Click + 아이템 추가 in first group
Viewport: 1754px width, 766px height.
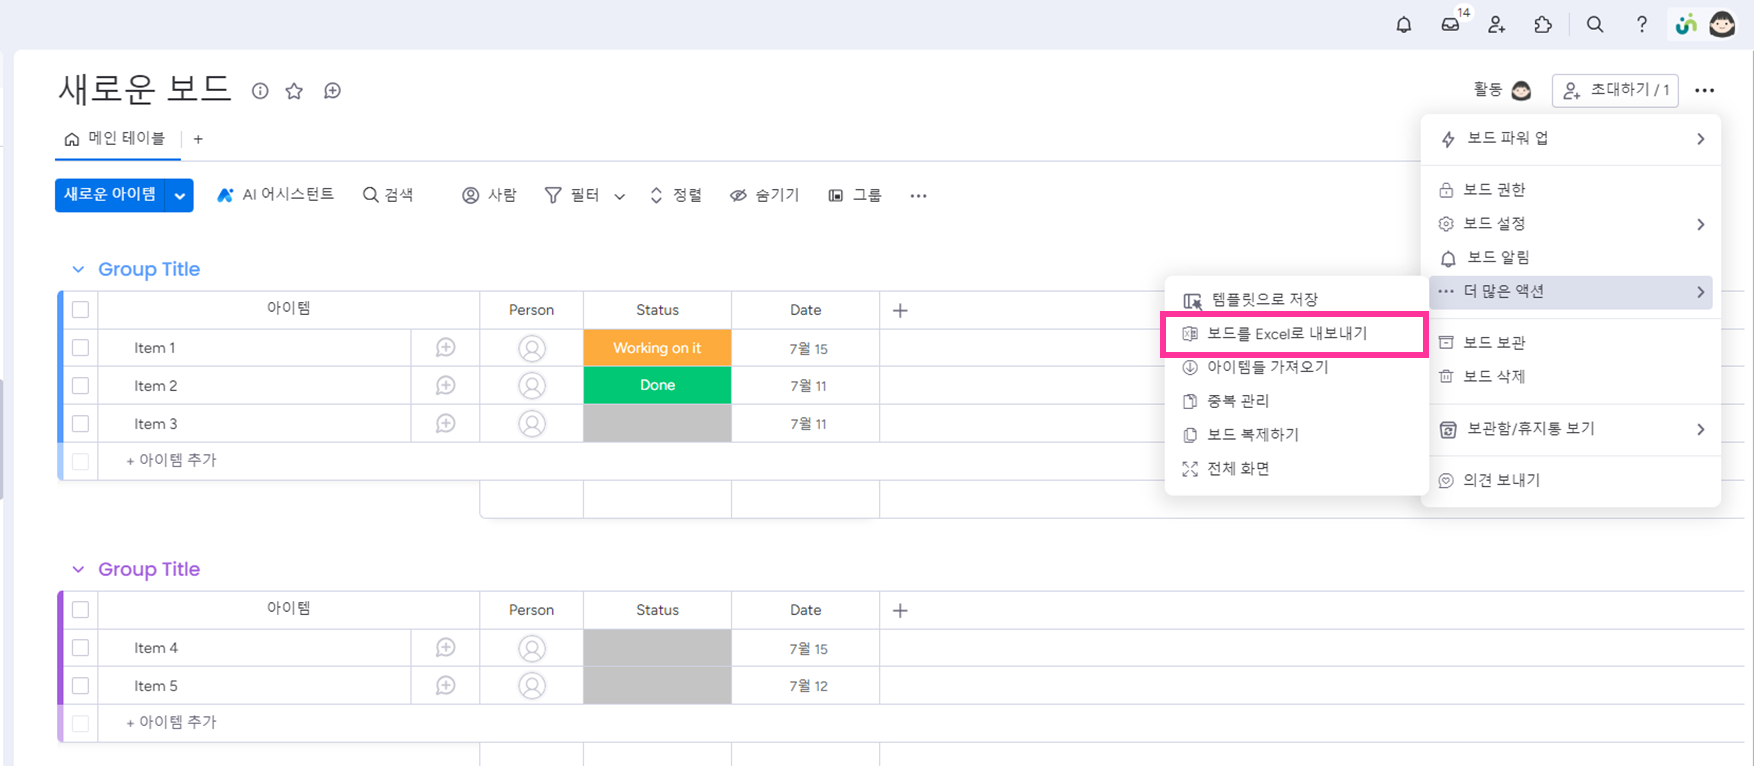click(x=171, y=461)
